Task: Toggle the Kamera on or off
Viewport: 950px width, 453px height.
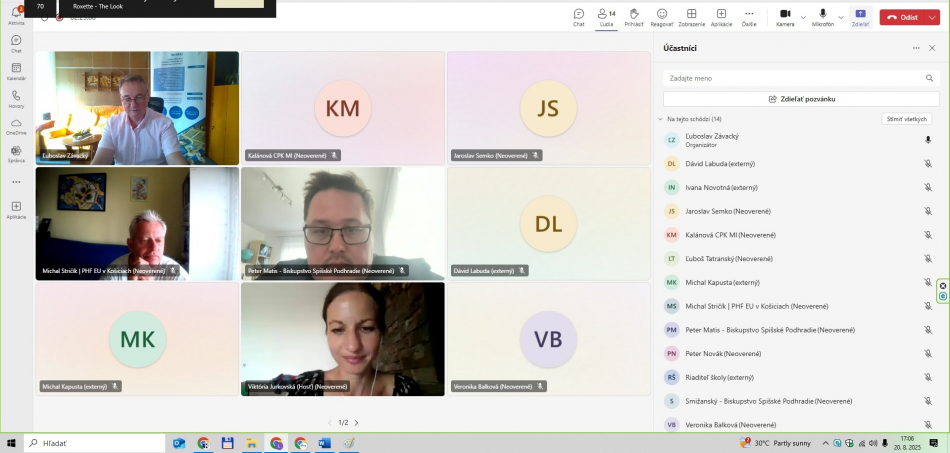Action: (785, 17)
